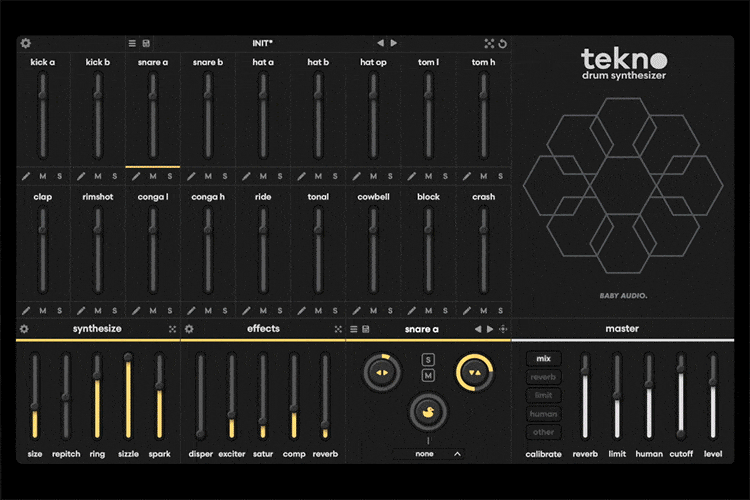The height and width of the screenshot is (500, 750).
Task: Click the pencil edit icon under cowbell
Action: pos(357,311)
